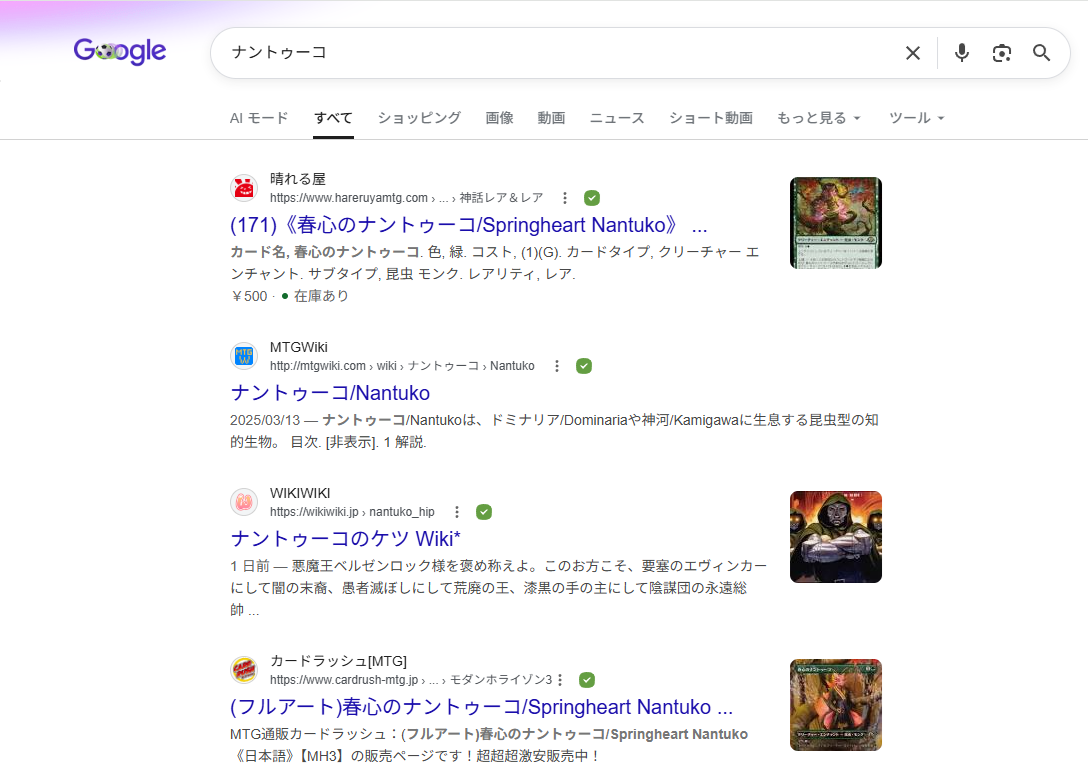This screenshot has width=1088, height=783.
Task: Open the full-art card thumbnail for カードラッシュ
Action: [835, 705]
